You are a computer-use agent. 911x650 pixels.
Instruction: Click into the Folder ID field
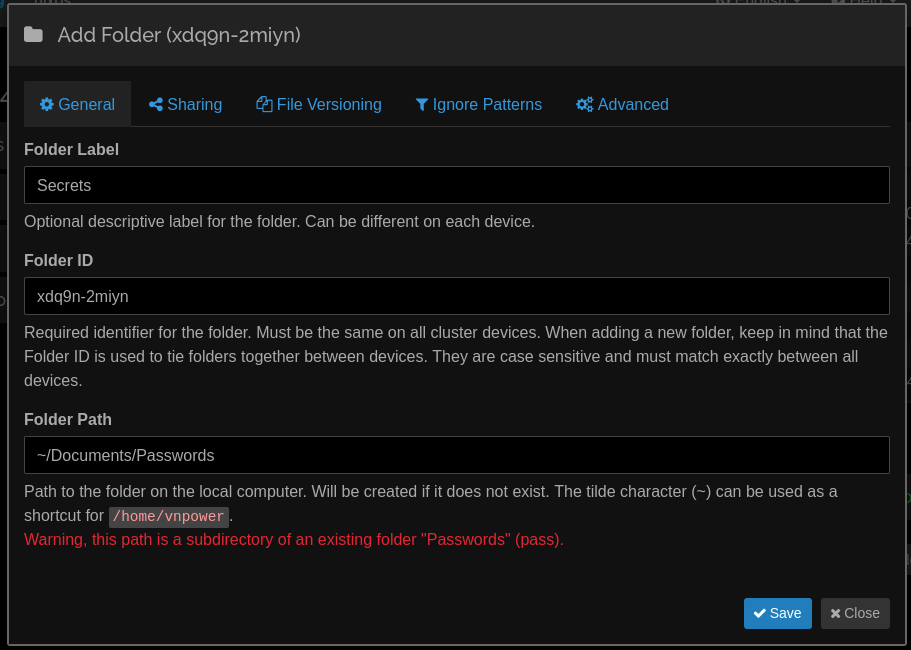[457, 296]
